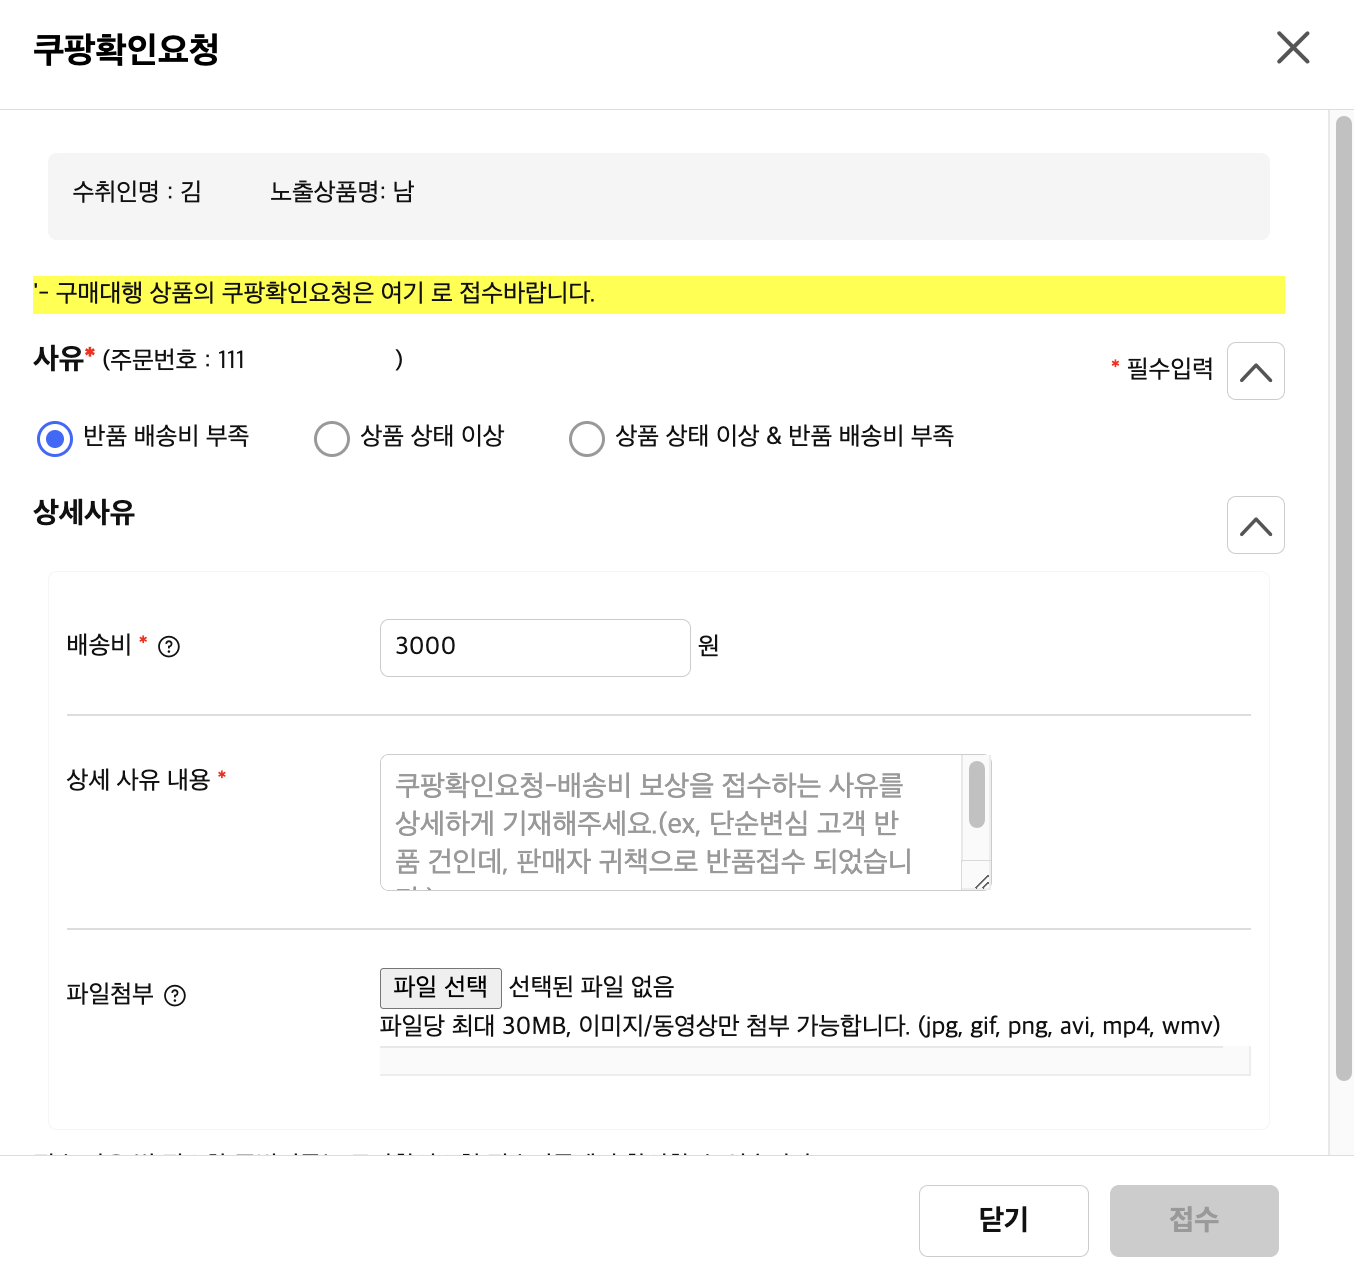1354x1278 pixels.
Task: Click the 원 currency unit text
Action: 709,646
